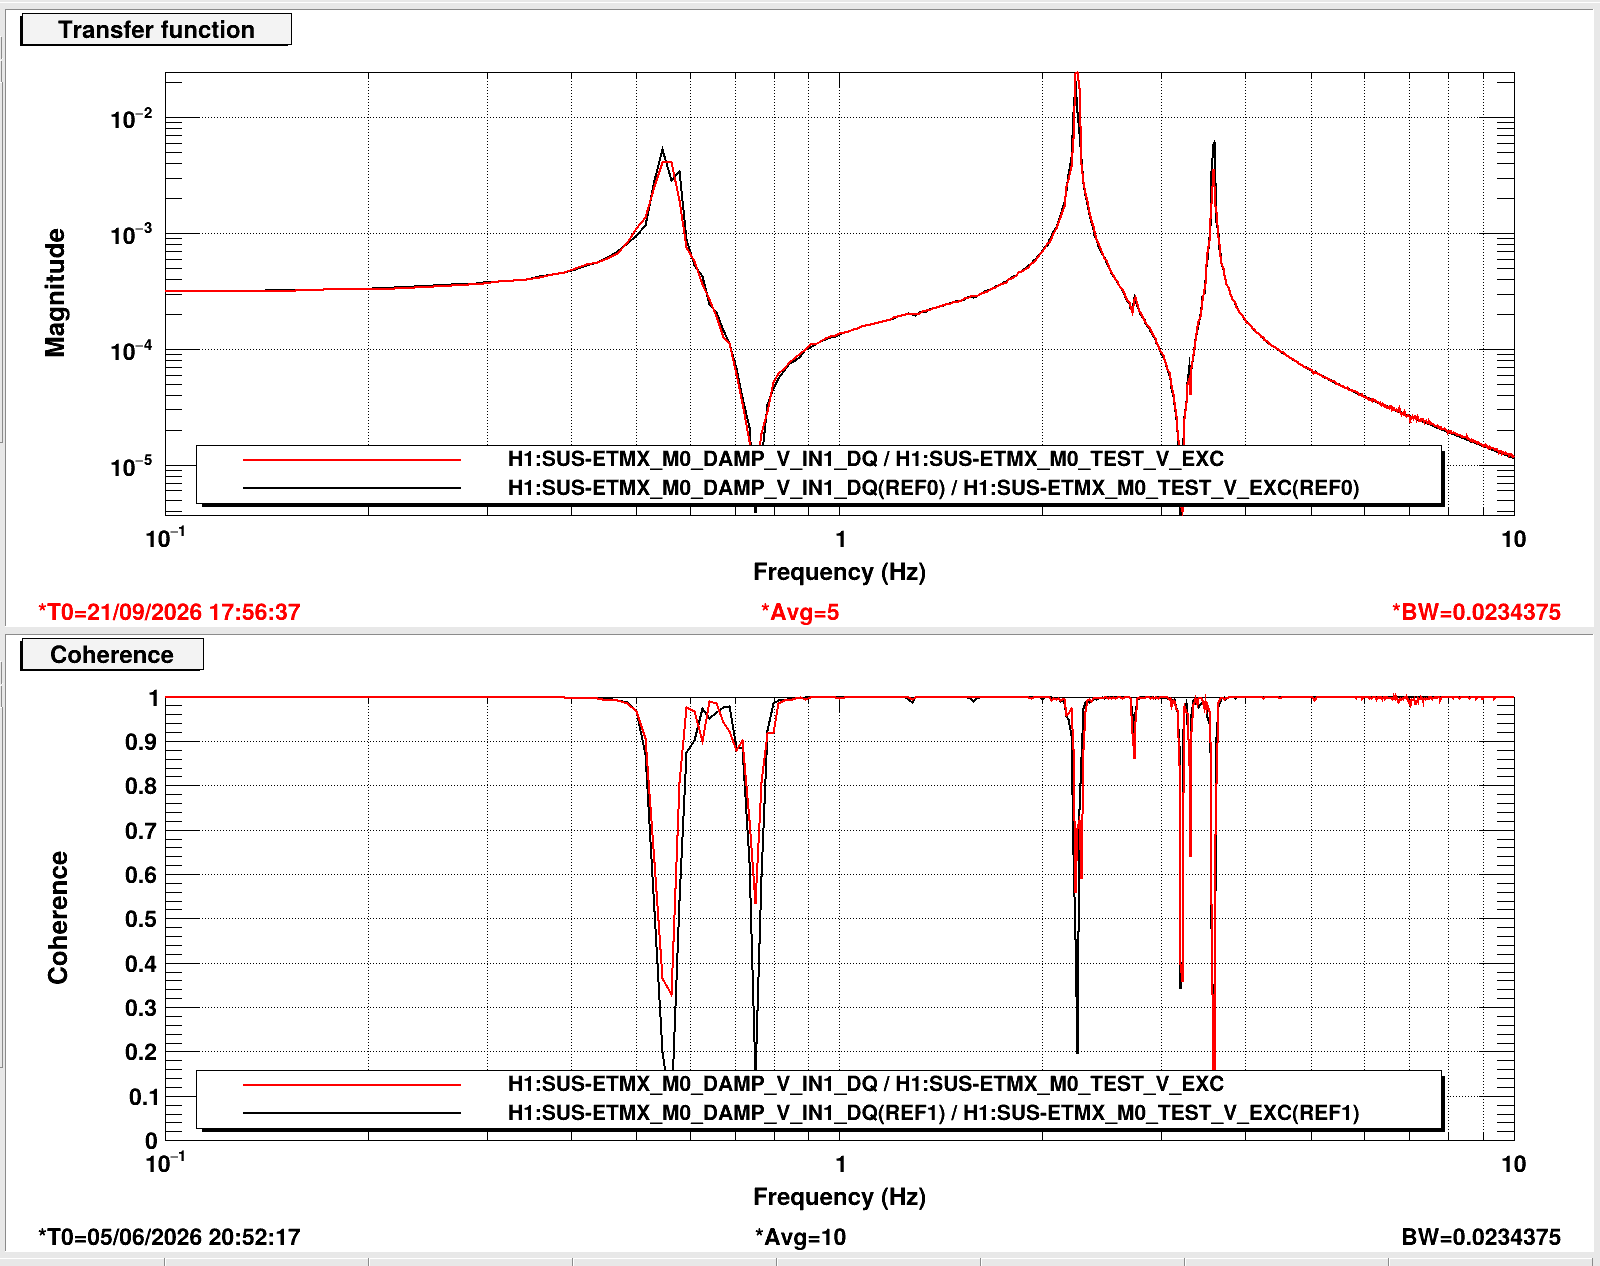Click the REF1 legend entry text
Screen dimensions: 1600x1266
click(x=933, y=1113)
